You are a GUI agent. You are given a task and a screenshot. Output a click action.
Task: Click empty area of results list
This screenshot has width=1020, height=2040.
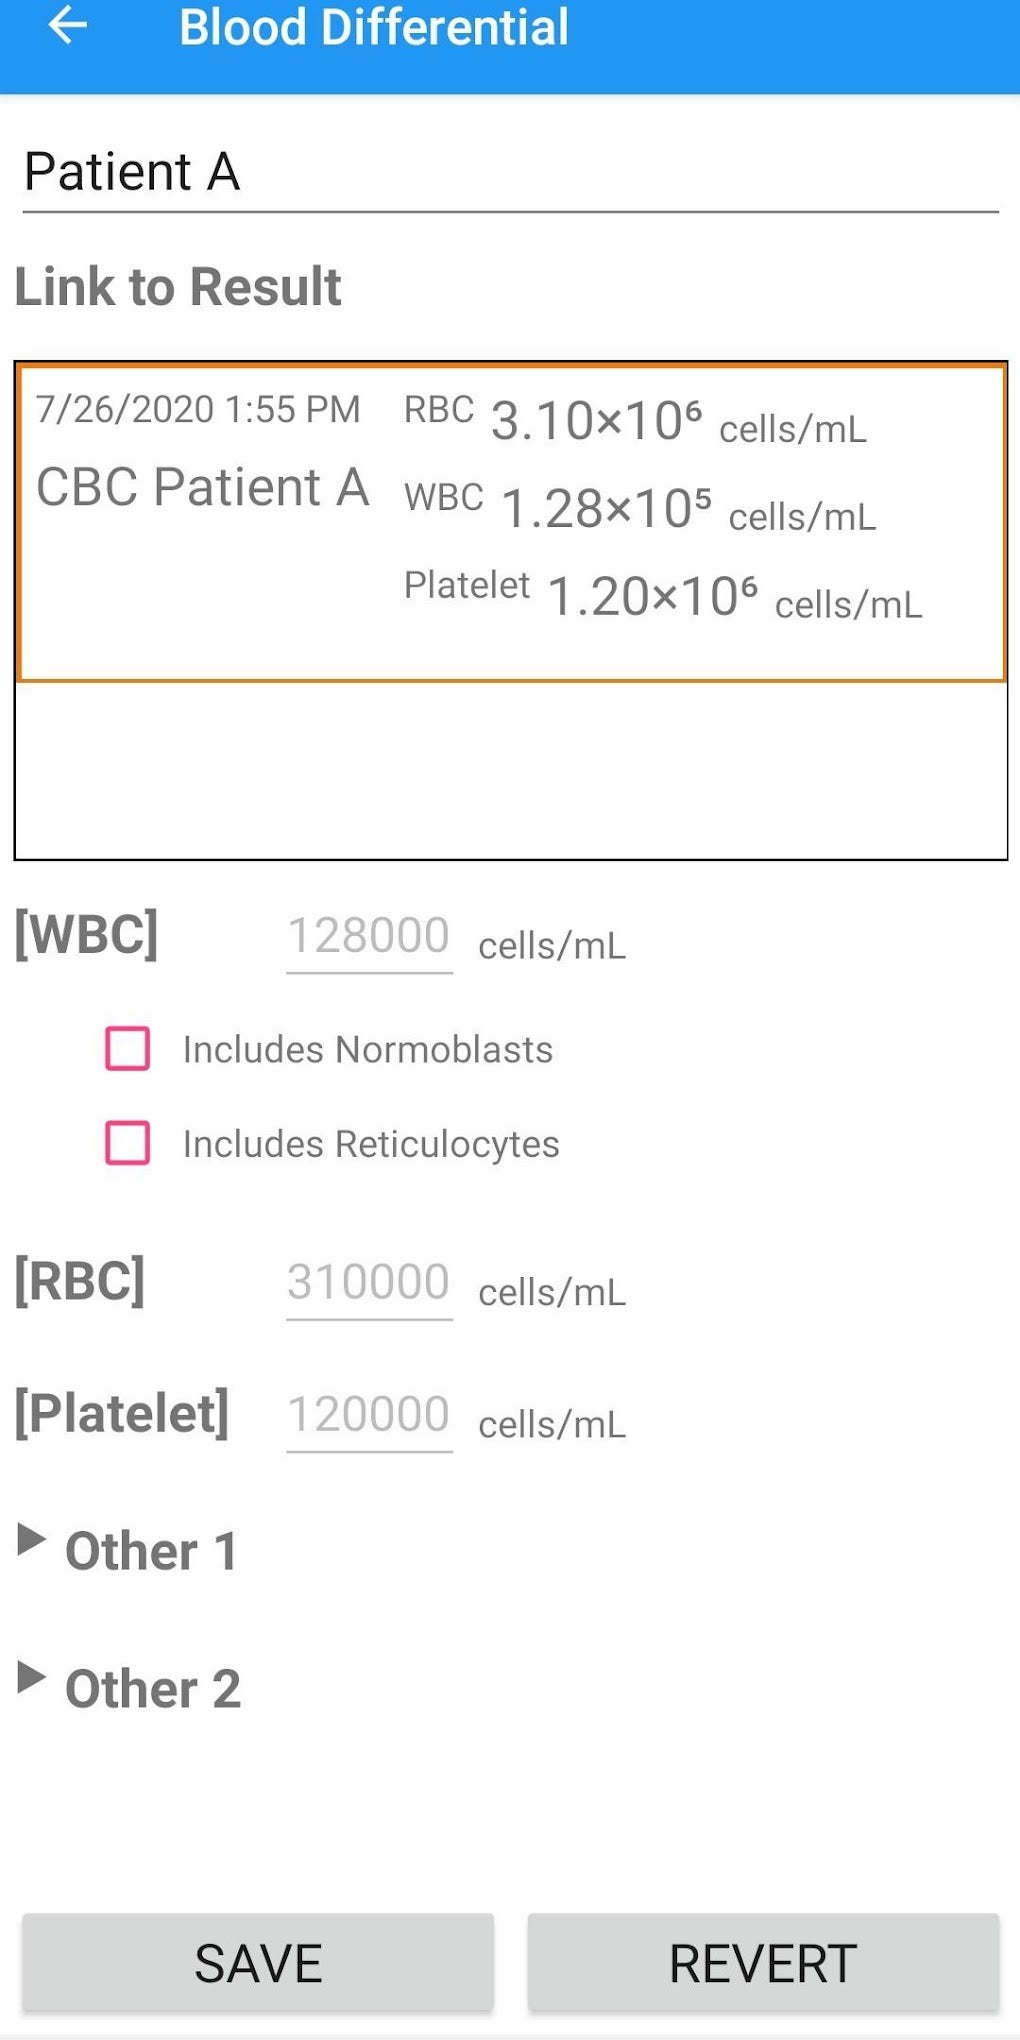tap(510, 770)
